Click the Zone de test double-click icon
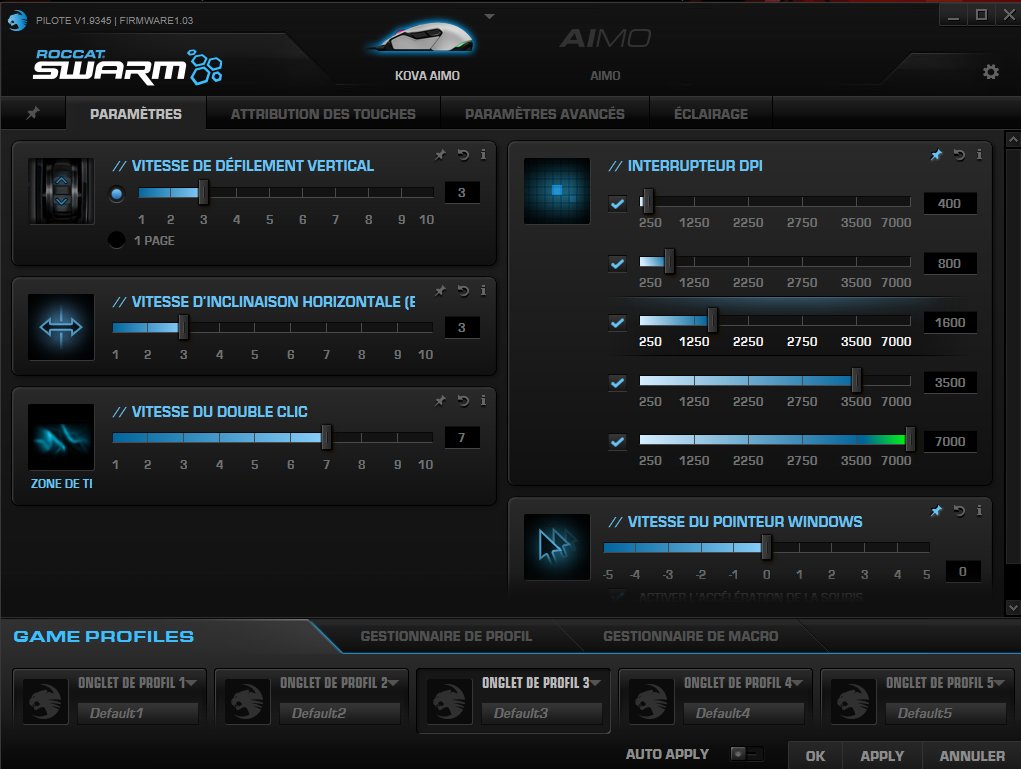The width and height of the screenshot is (1021, 769). point(61,437)
